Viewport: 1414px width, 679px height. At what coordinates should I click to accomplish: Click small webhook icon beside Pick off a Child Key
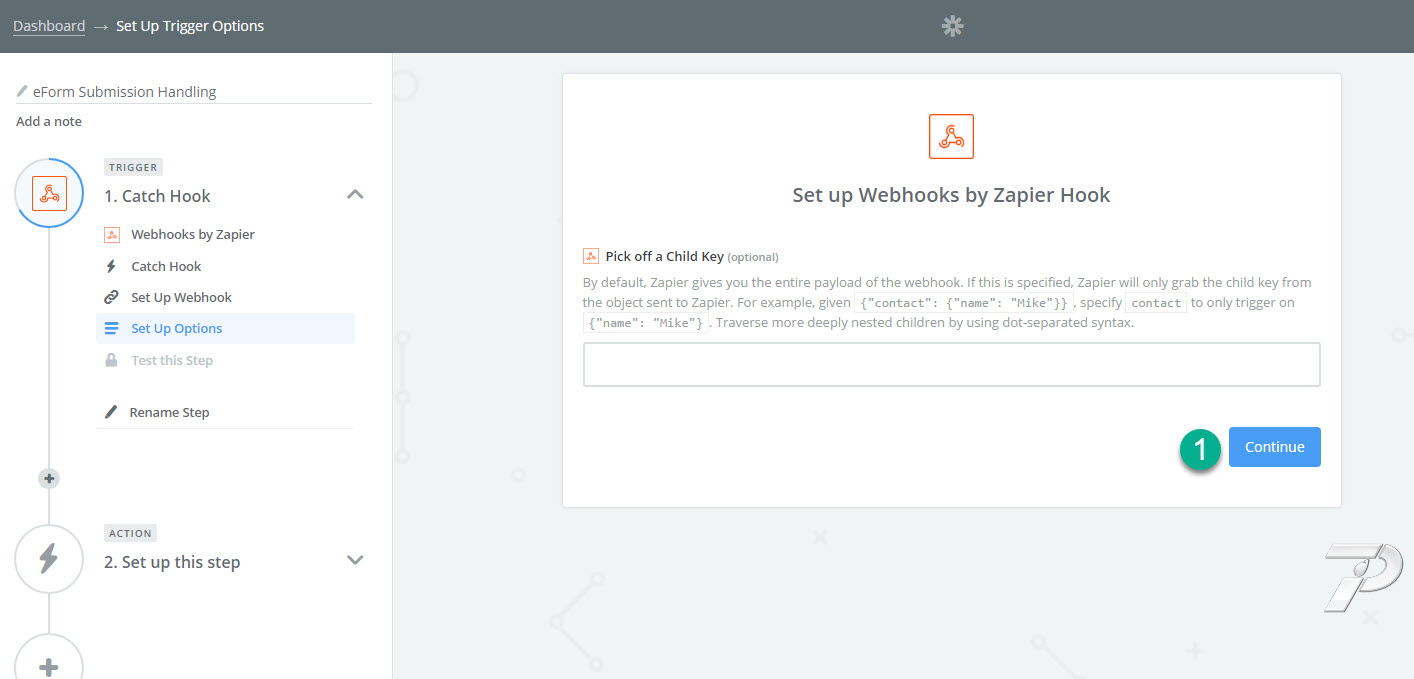(591, 256)
